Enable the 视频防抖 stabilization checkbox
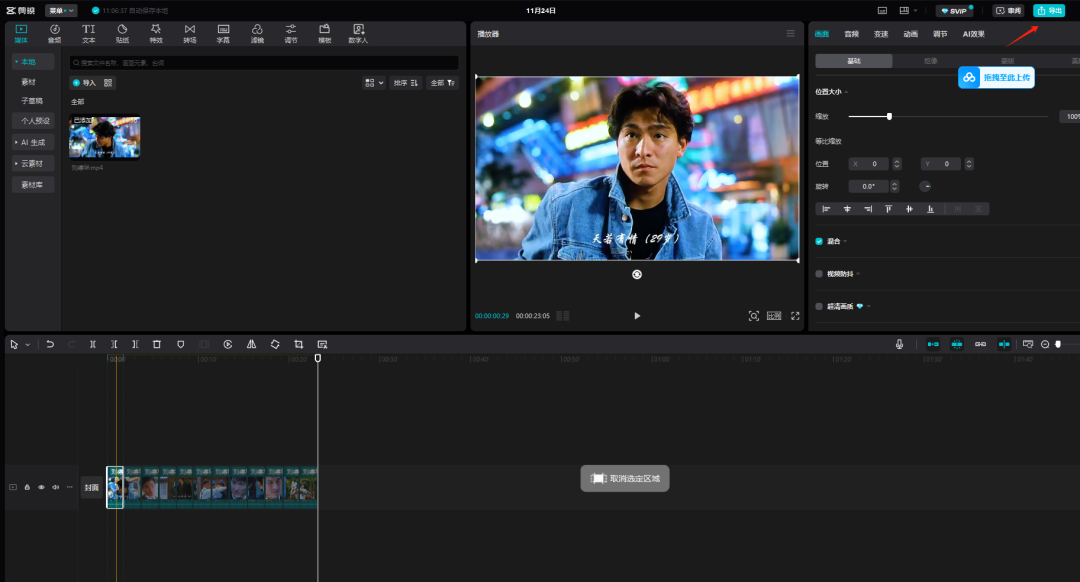1080x582 pixels. (x=819, y=273)
